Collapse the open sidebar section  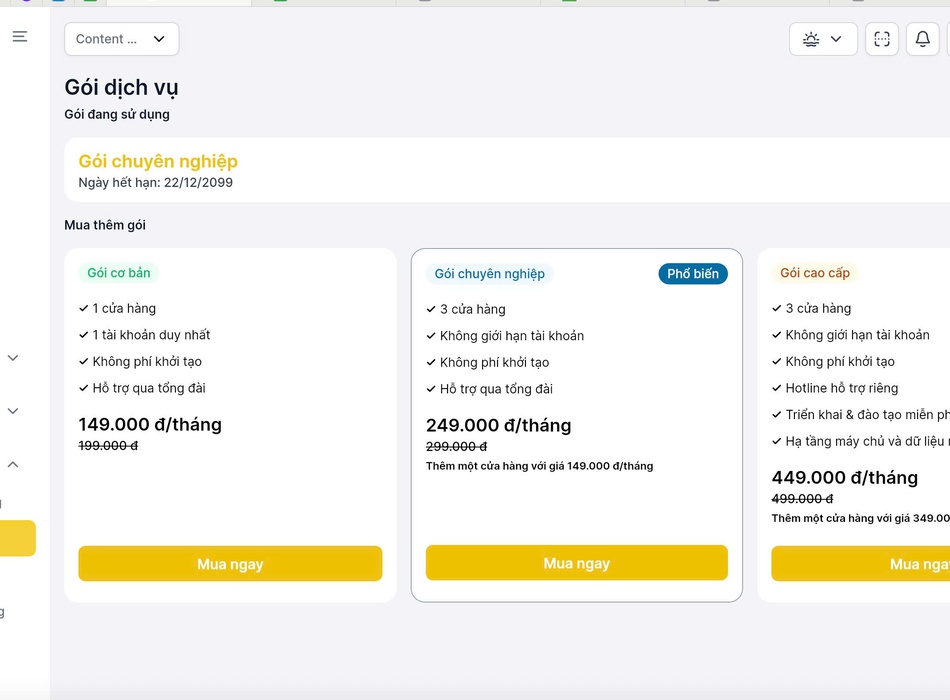click(x=13, y=464)
